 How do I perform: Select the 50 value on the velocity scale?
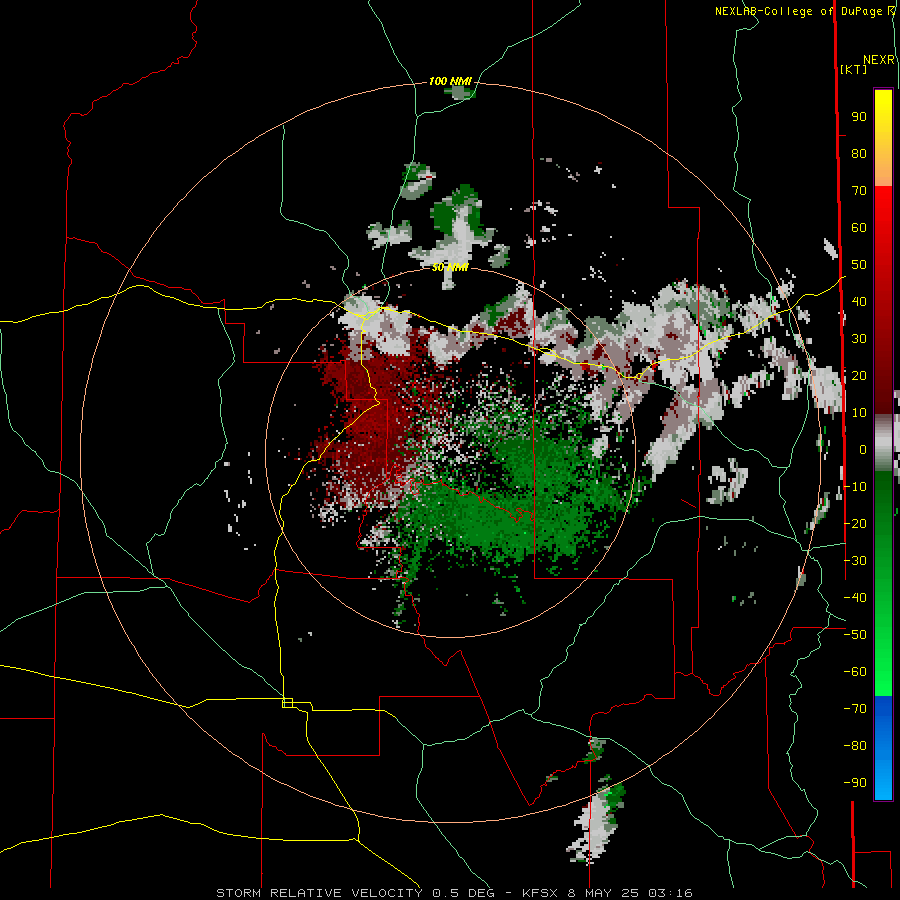pyautogui.click(x=859, y=265)
